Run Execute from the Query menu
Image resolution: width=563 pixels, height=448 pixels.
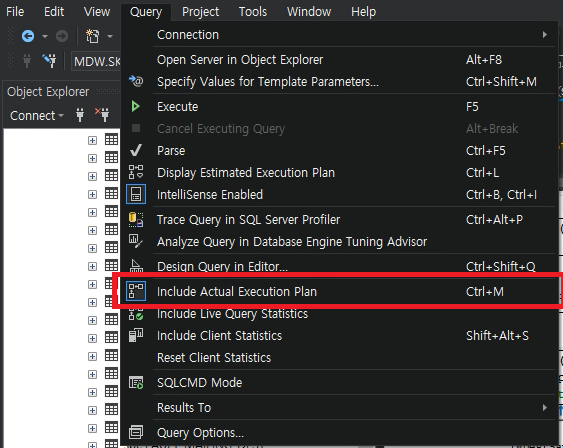[339, 107]
